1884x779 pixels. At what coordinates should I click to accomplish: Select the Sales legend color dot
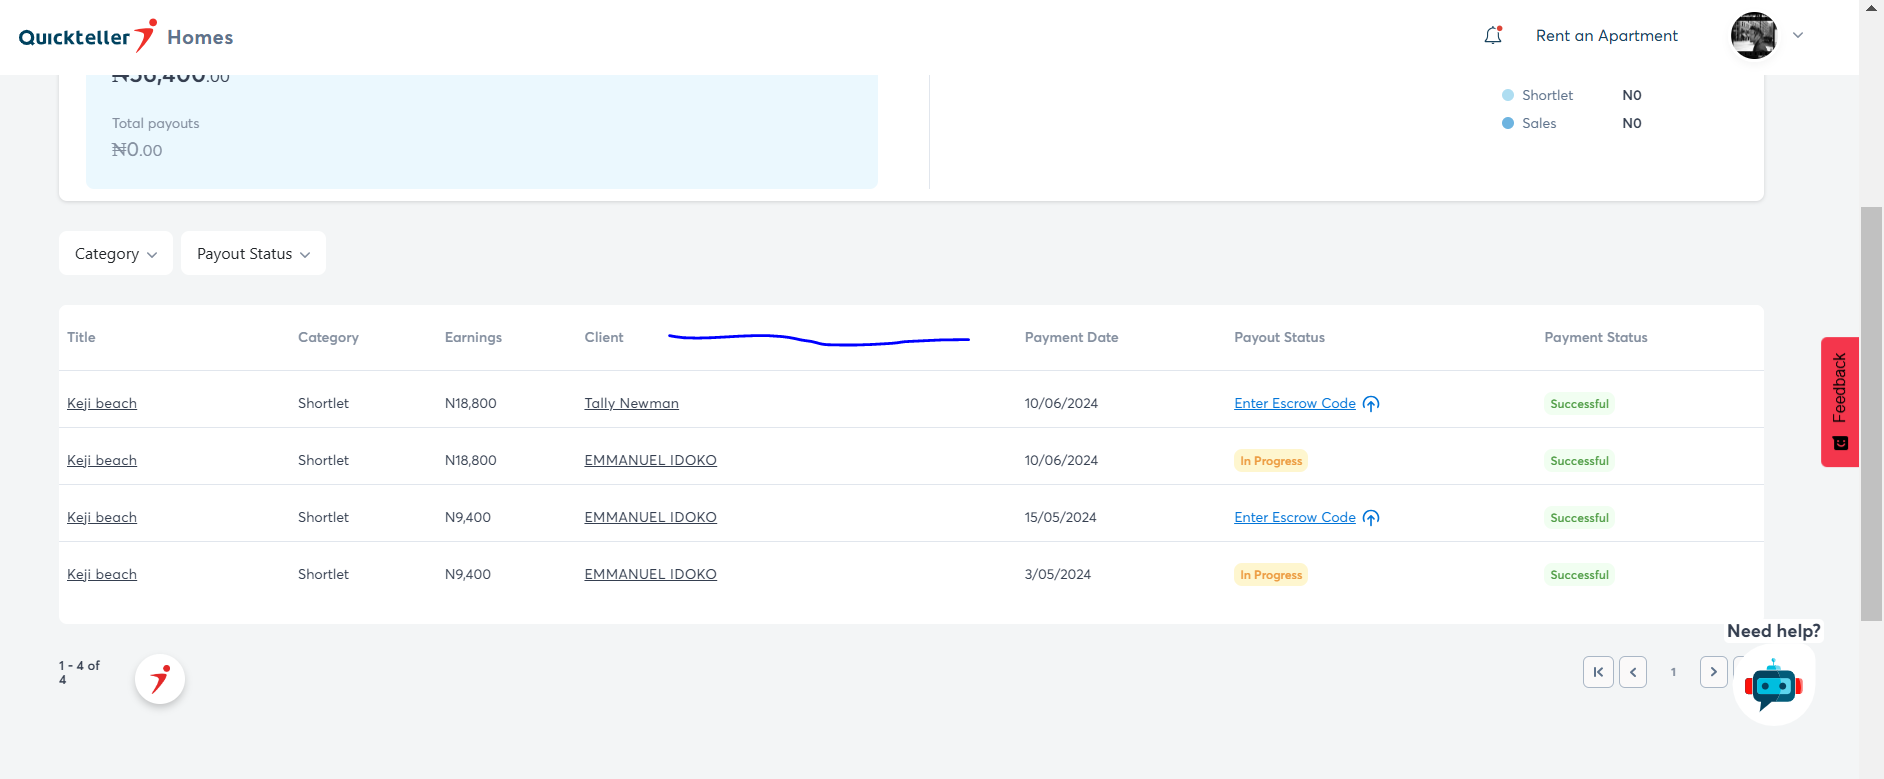(x=1508, y=123)
